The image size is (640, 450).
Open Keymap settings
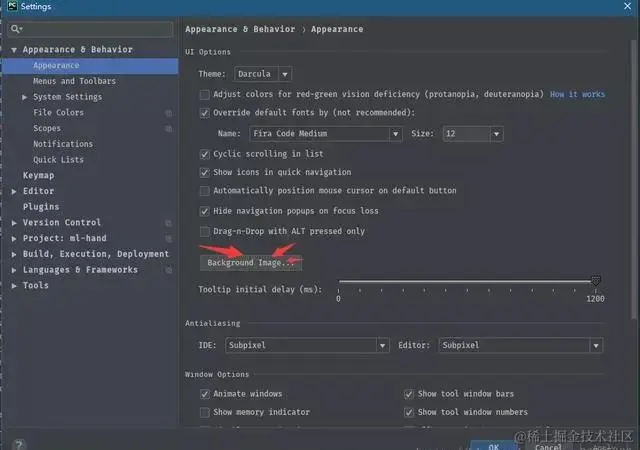38,176
